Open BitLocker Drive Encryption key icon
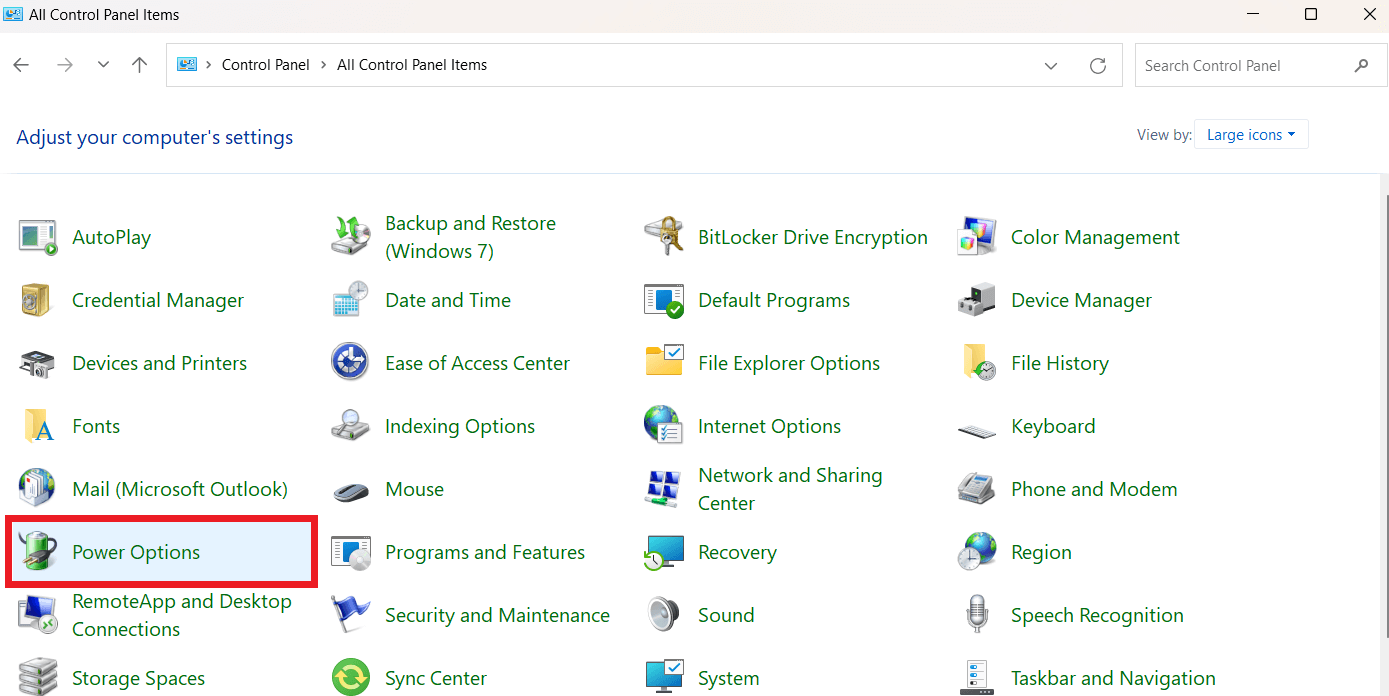 coord(664,237)
